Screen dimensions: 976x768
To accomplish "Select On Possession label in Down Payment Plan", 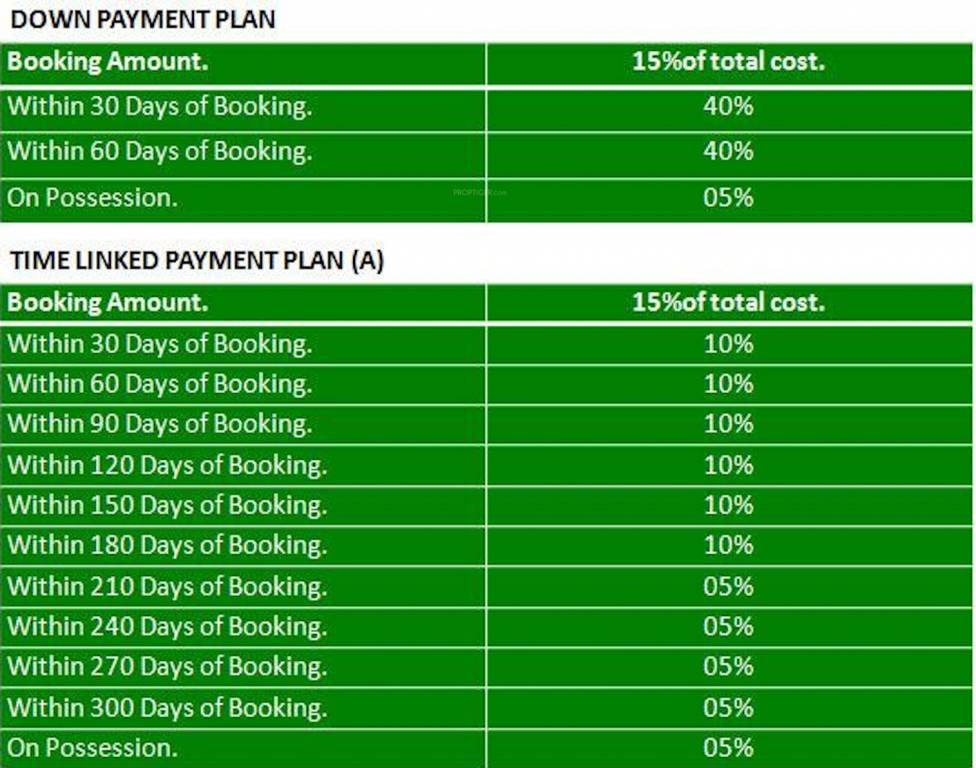I will point(92,198).
